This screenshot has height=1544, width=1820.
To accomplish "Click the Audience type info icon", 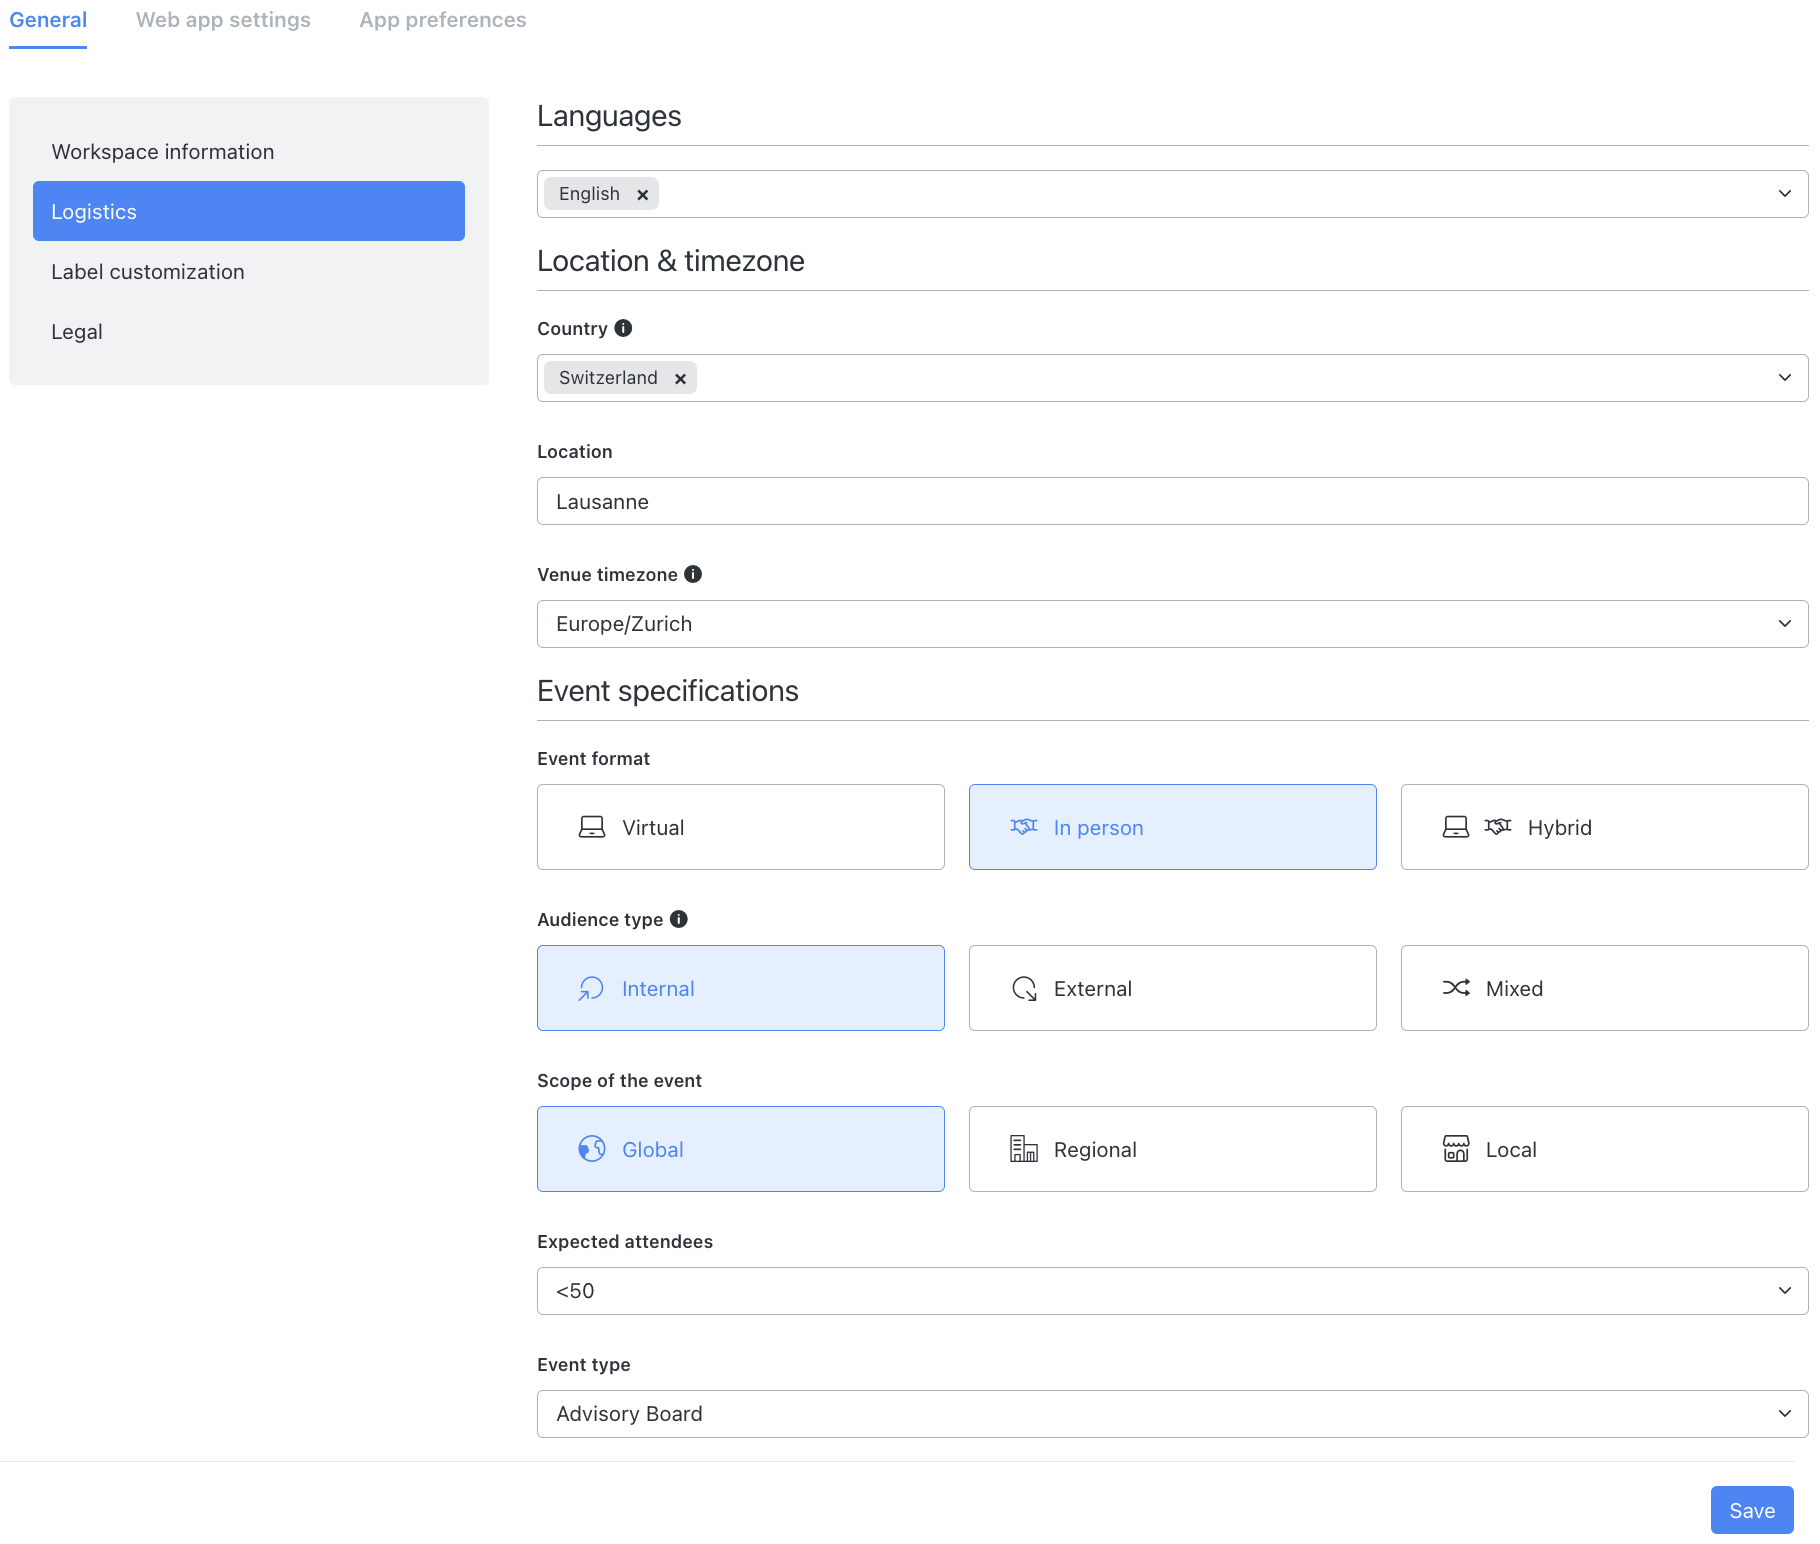I will tap(679, 919).
